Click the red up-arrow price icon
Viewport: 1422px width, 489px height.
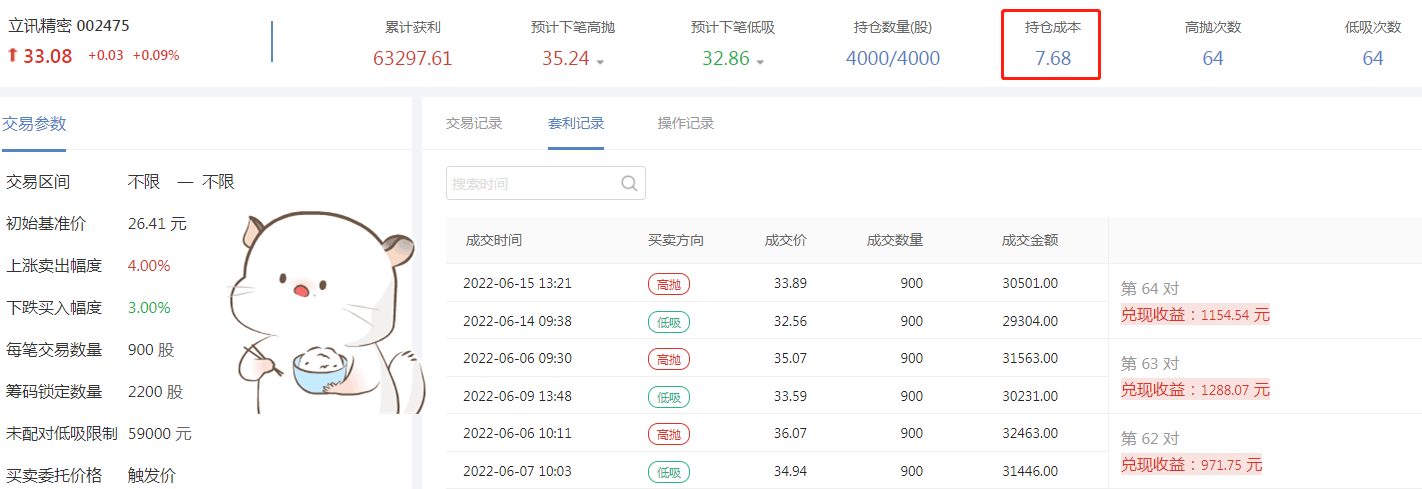tap(12, 56)
